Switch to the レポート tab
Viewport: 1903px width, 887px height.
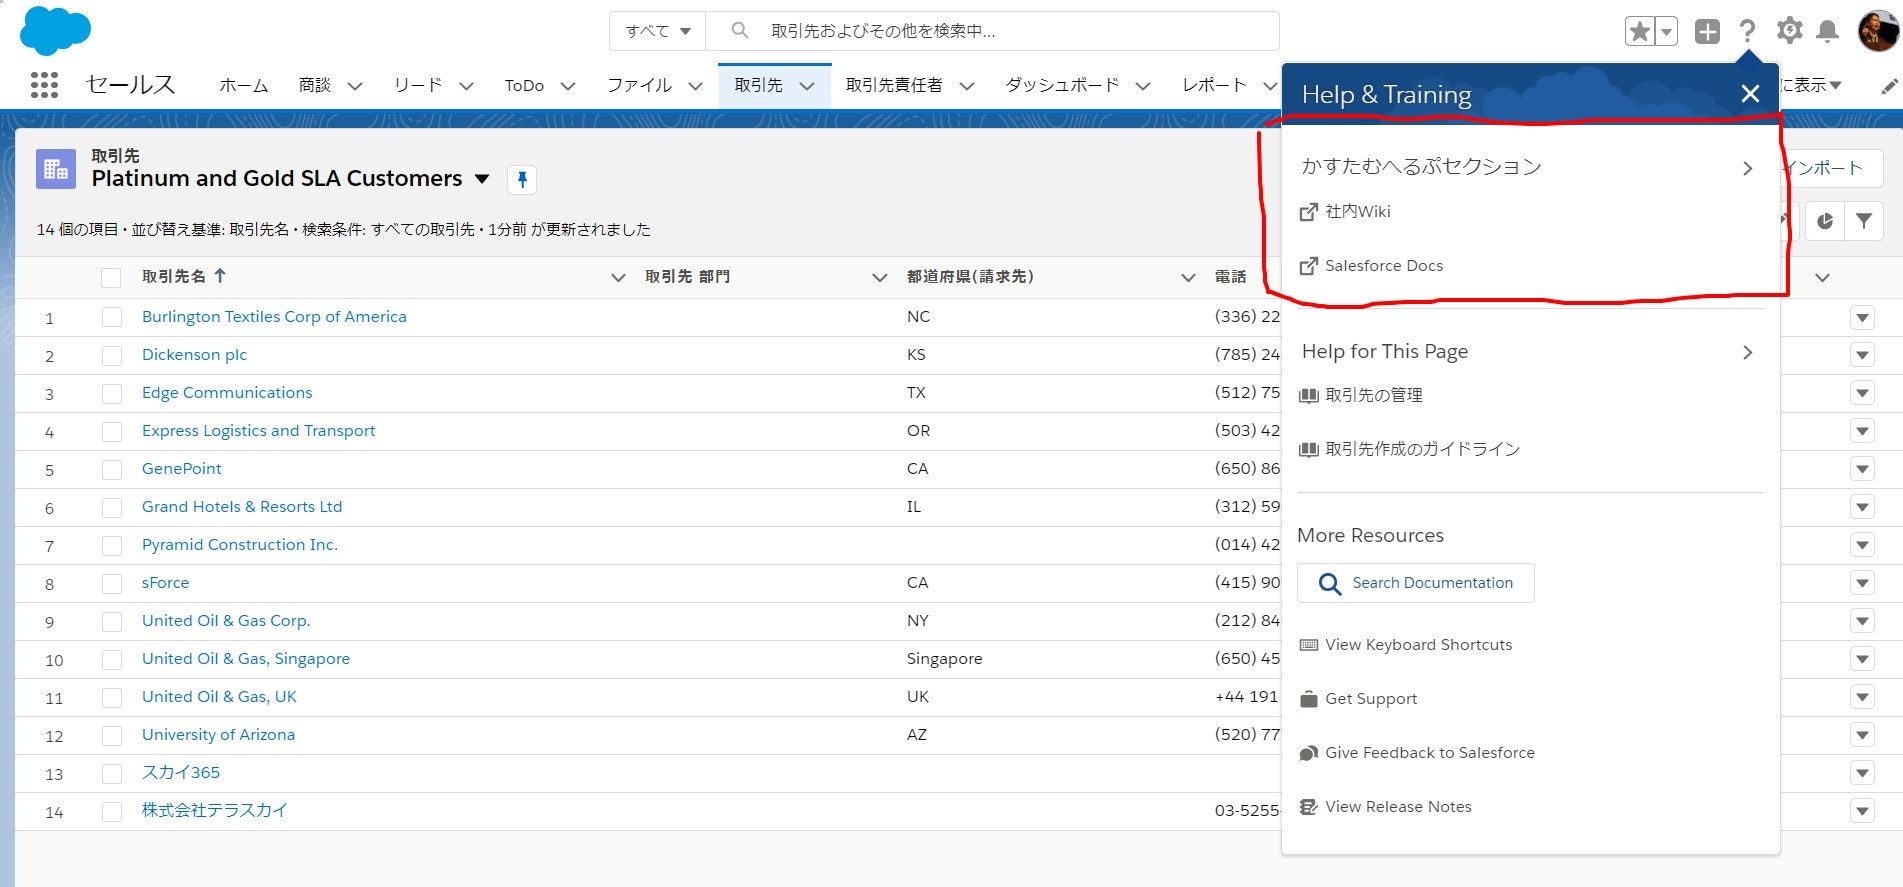point(1214,85)
